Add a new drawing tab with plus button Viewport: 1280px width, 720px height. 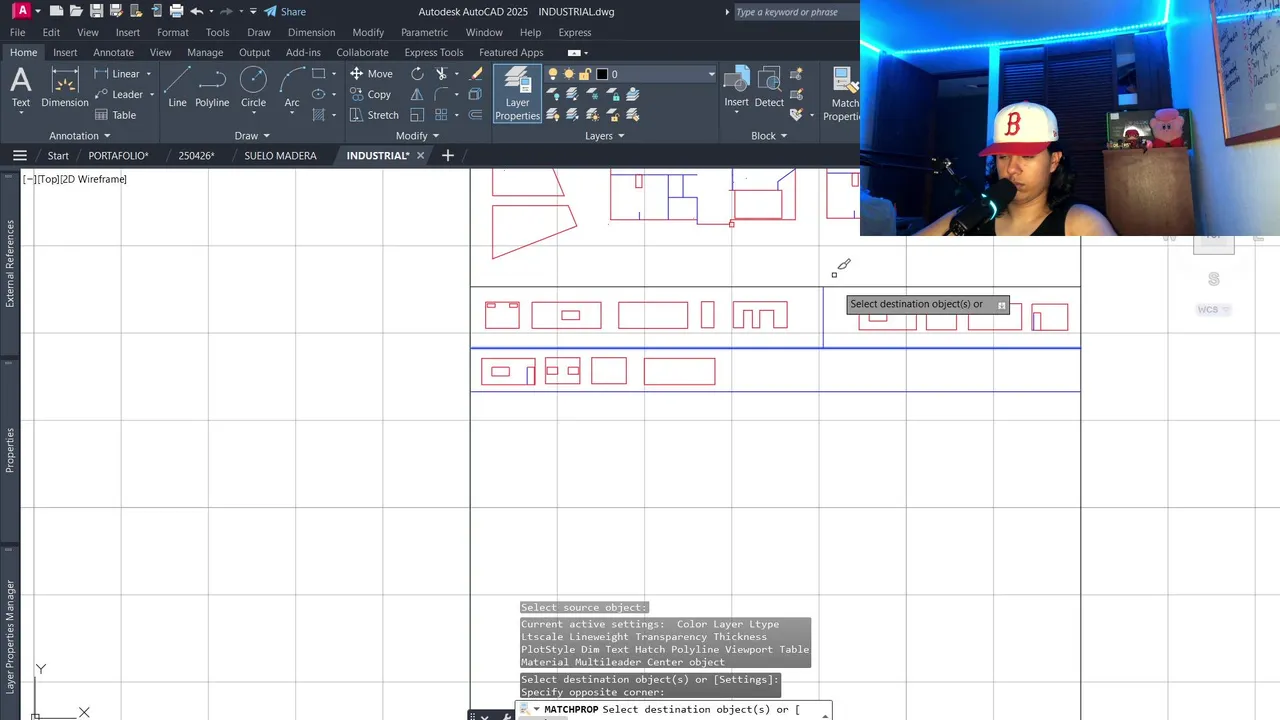(x=447, y=155)
